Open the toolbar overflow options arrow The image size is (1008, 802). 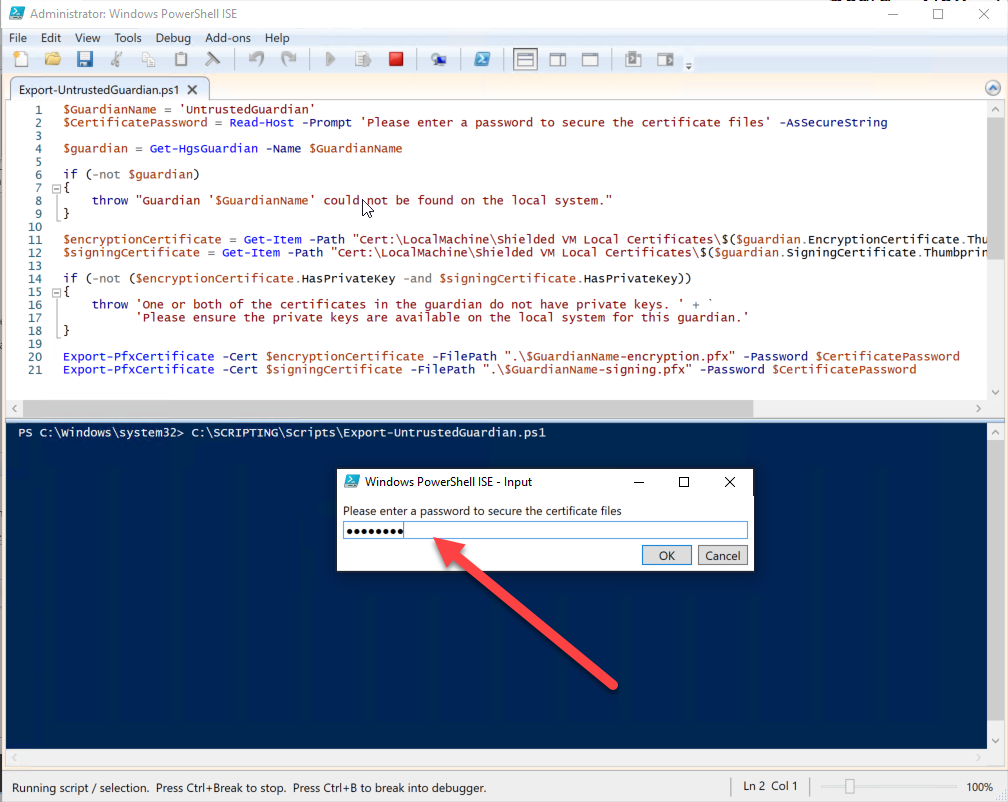(688, 66)
